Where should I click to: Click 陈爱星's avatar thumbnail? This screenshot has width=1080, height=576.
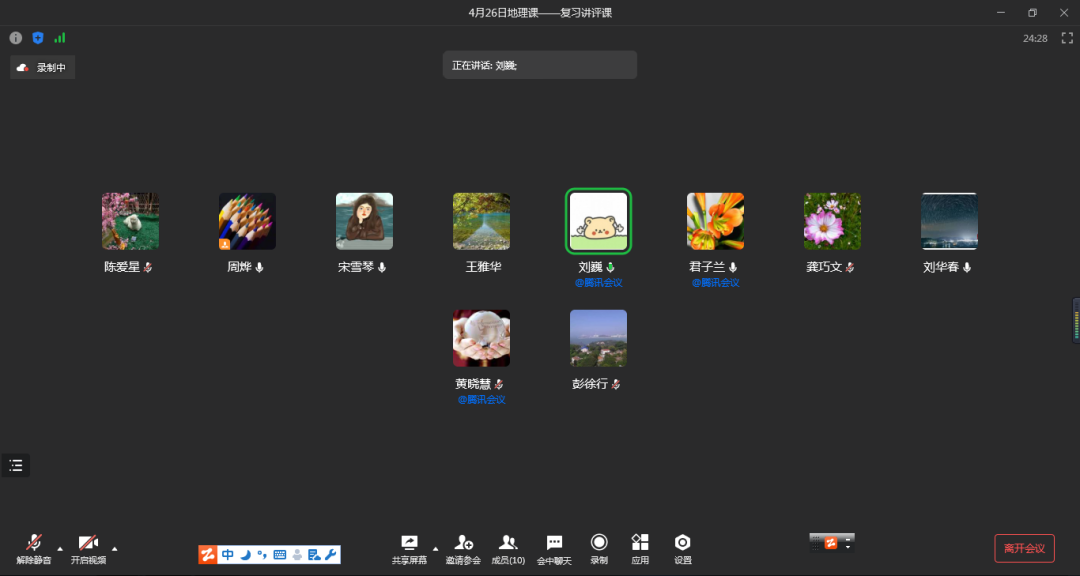(x=130, y=221)
